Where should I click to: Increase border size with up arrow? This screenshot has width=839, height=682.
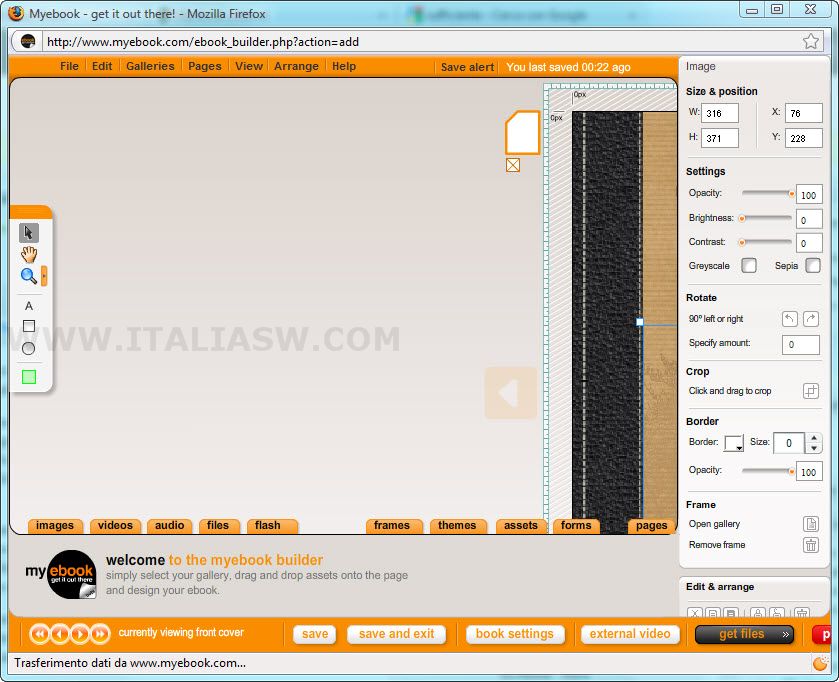(814, 438)
